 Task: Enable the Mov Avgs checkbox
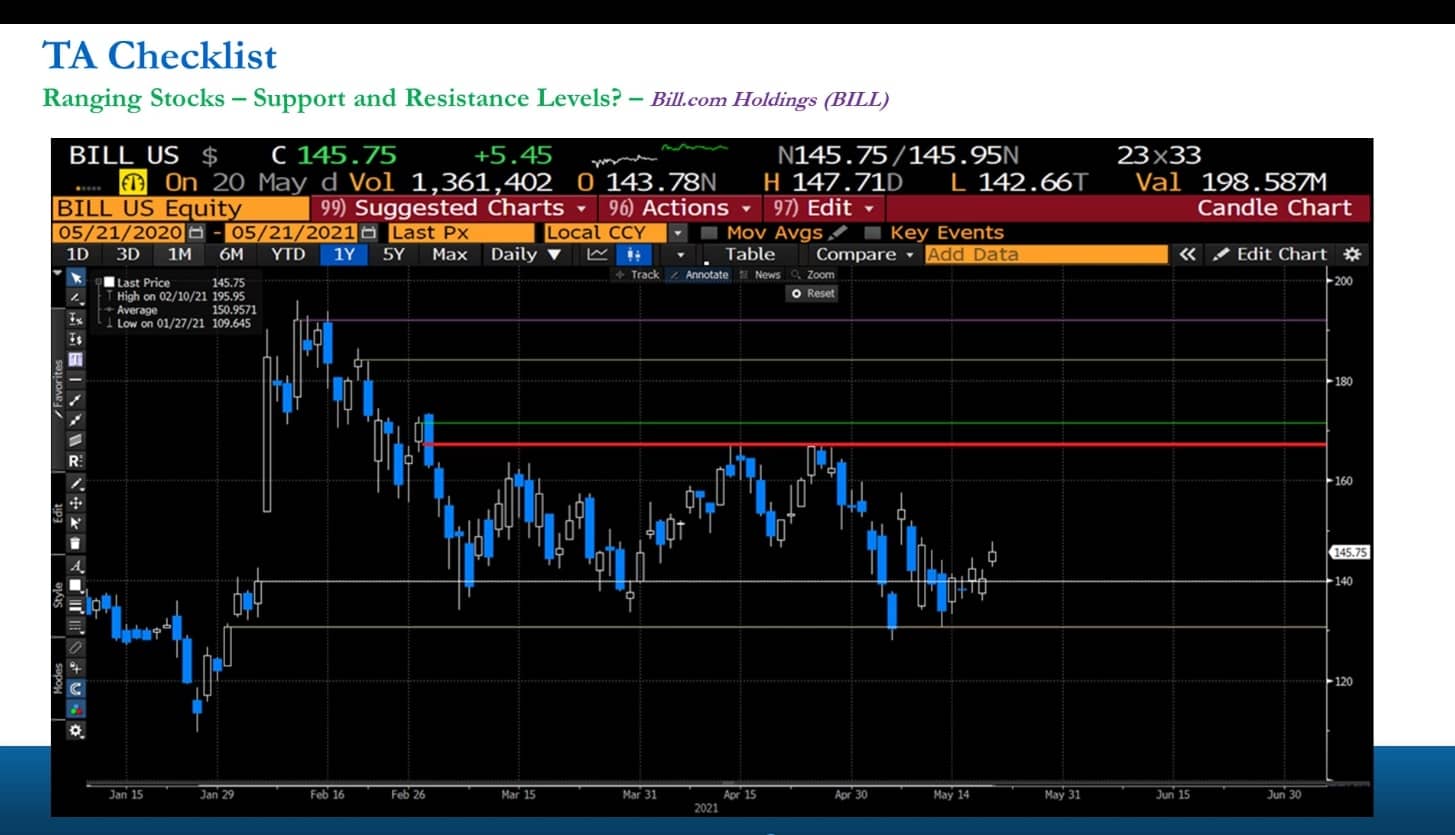[x=709, y=232]
